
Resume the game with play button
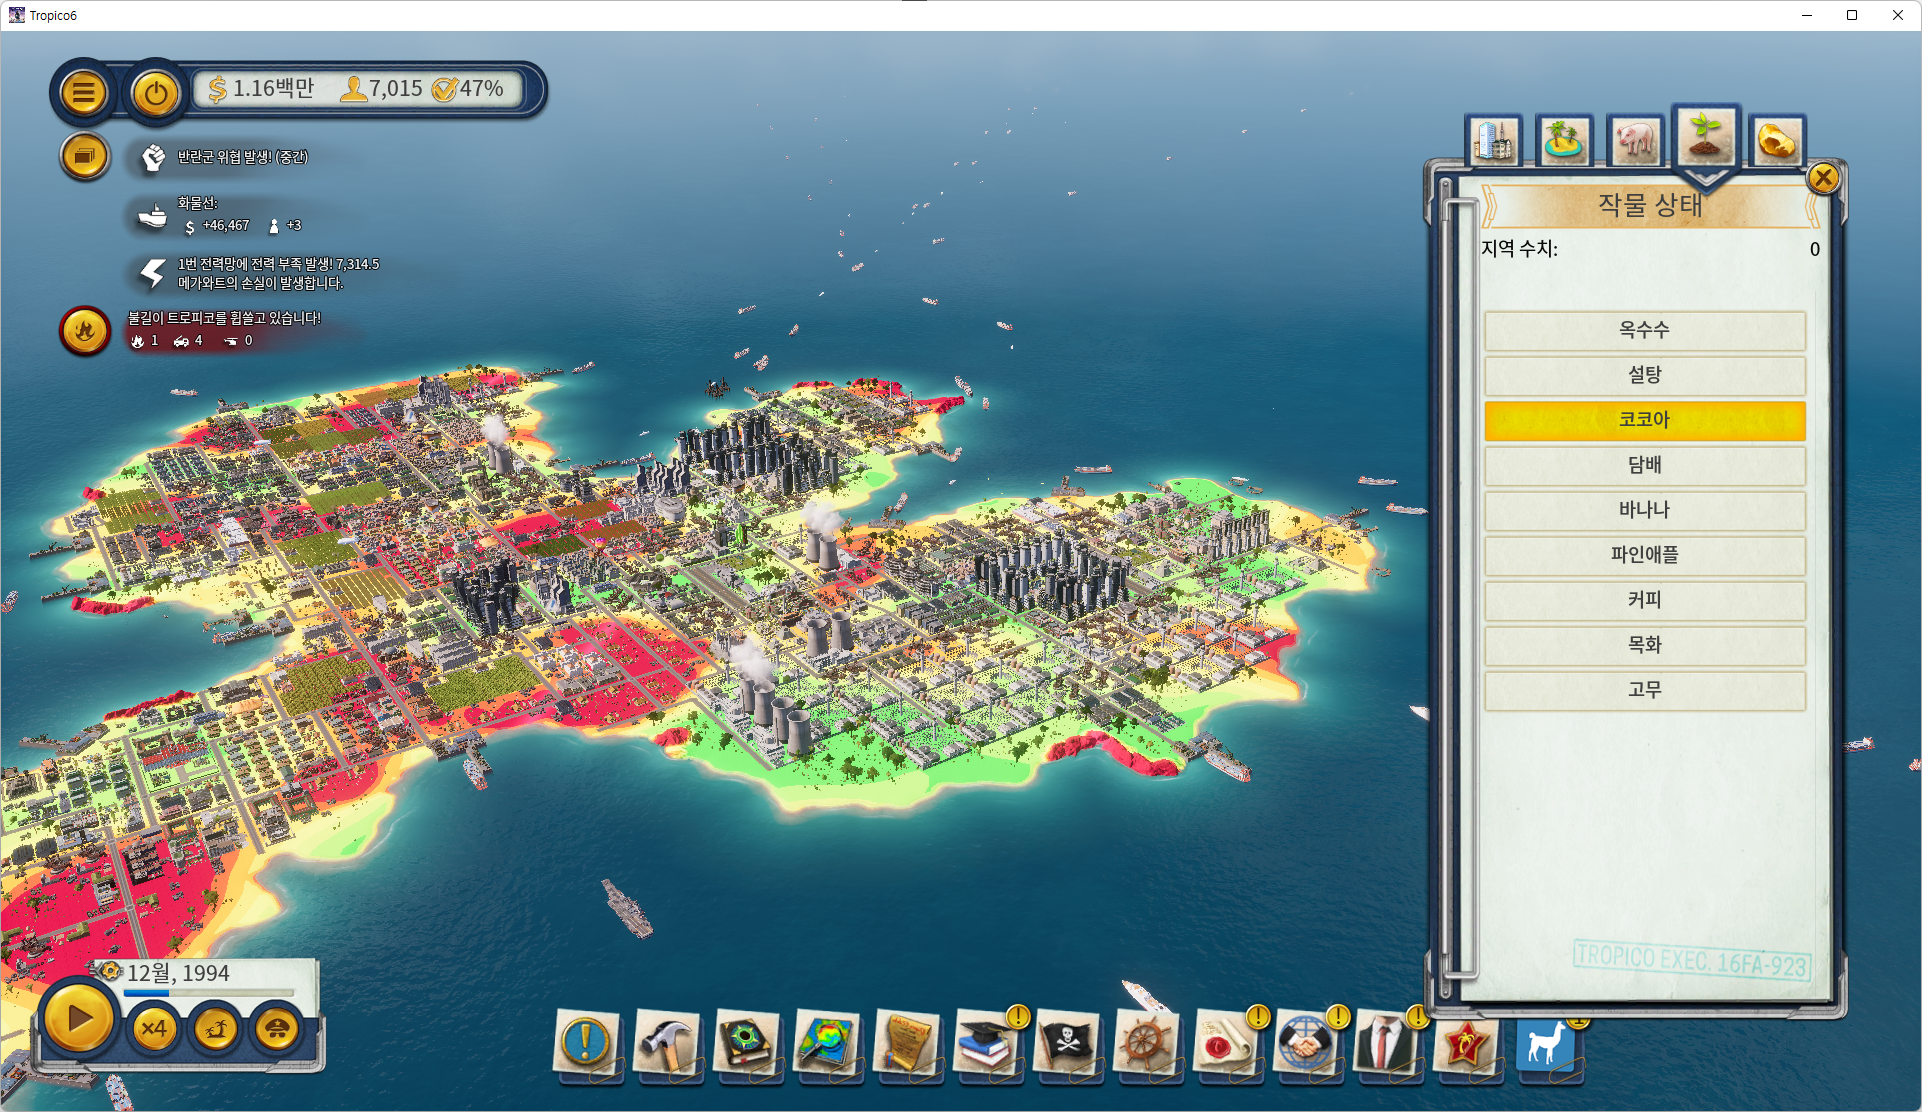coord(79,1019)
